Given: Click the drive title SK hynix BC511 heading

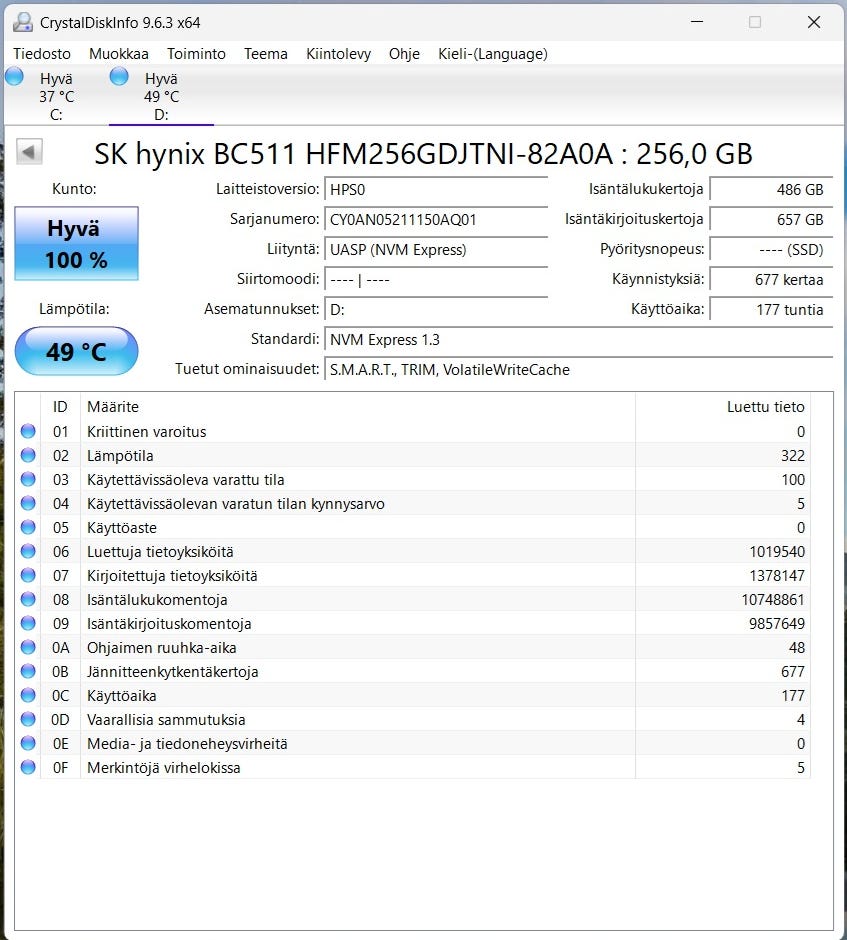Looking at the screenshot, I should click(x=423, y=154).
